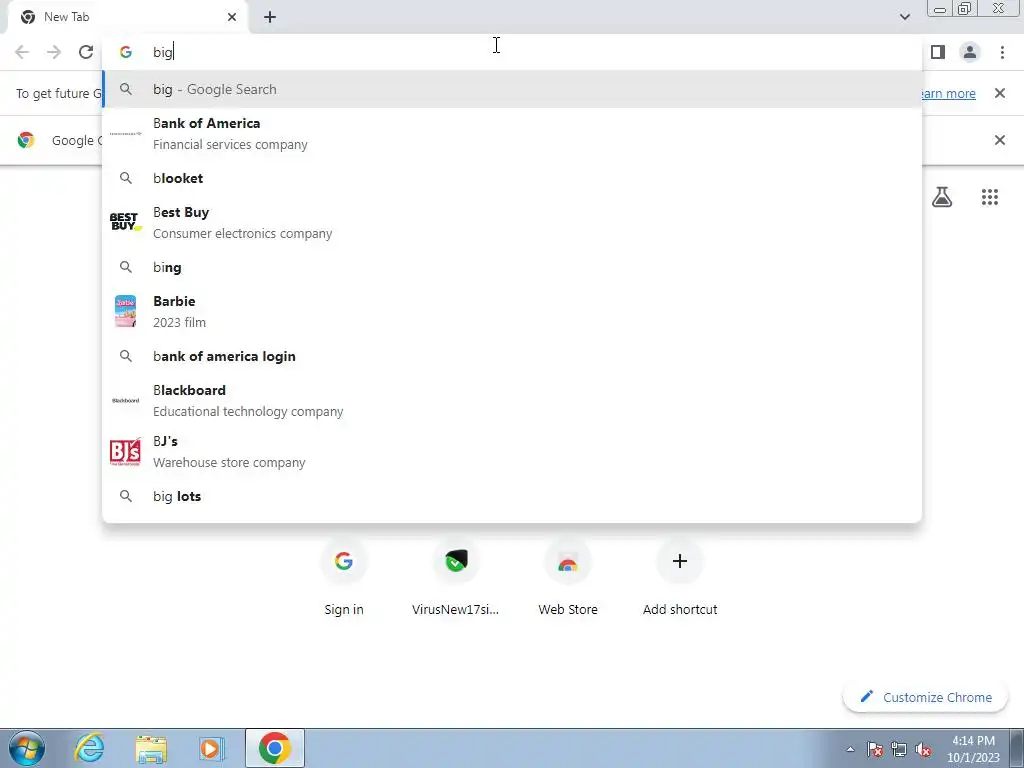1024x768 pixels.
Task: Close the New Tab tab
Action: tap(232, 17)
